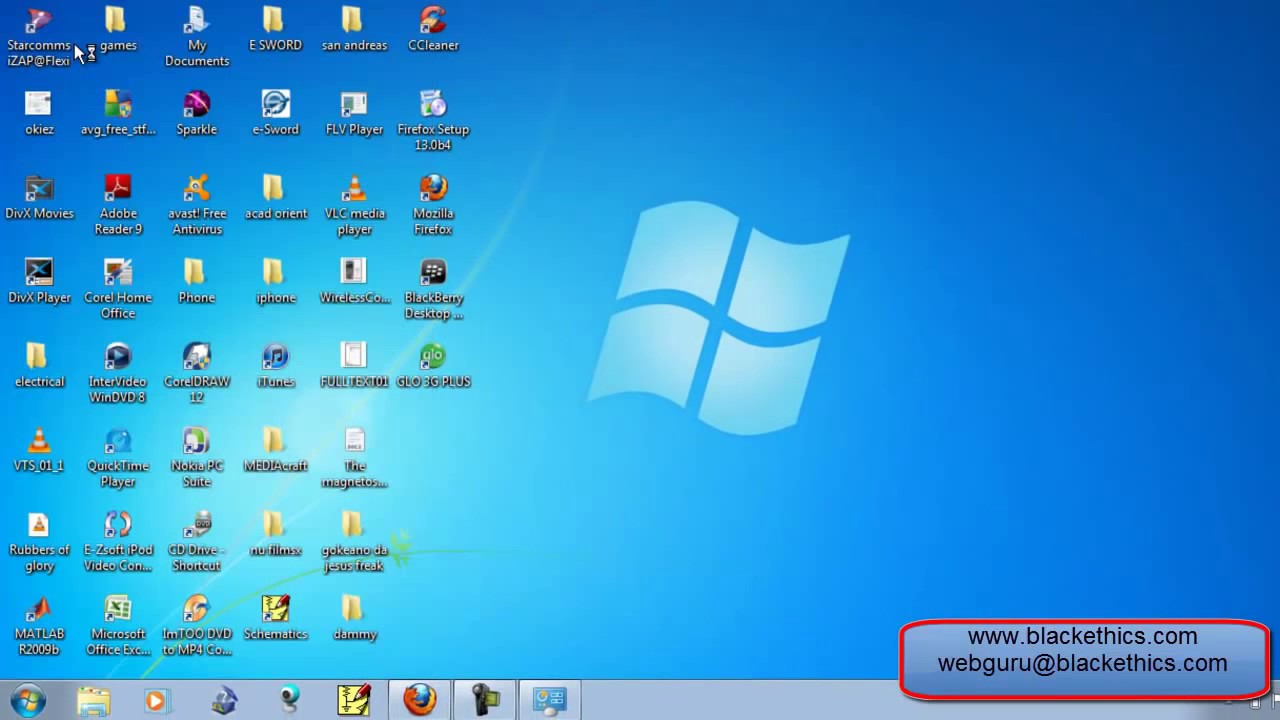Open the games folder
The height and width of the screenshot is (720, 1280).
(117, 30)
